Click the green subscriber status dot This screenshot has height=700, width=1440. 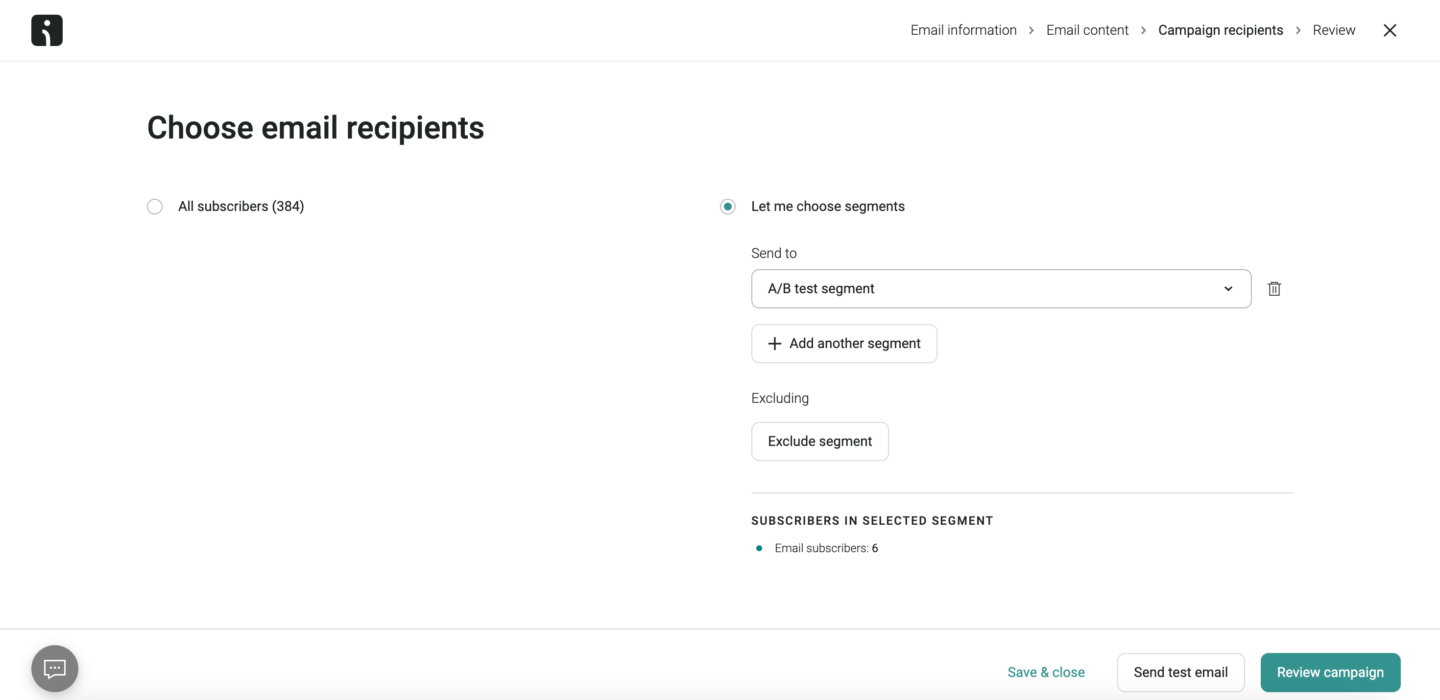[x=758, y=548]
